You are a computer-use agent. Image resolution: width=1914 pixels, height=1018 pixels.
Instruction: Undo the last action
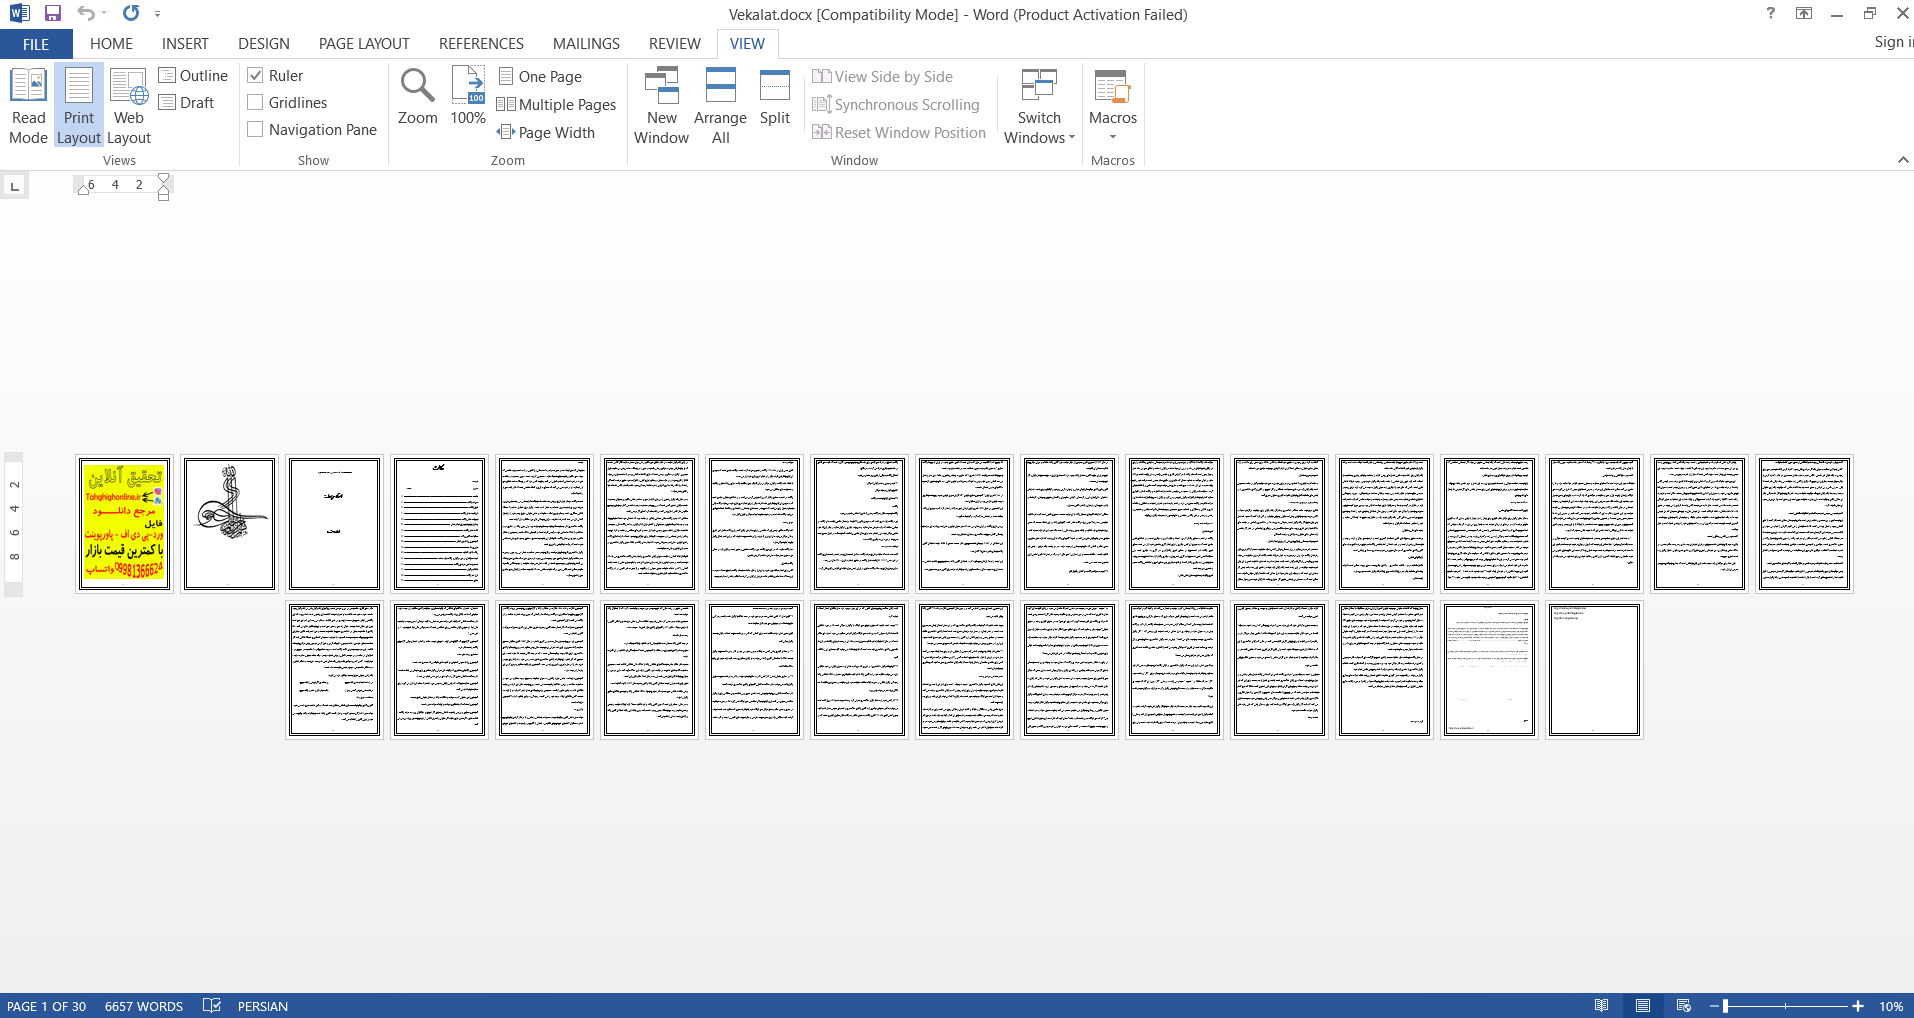[x=87, y=14]
